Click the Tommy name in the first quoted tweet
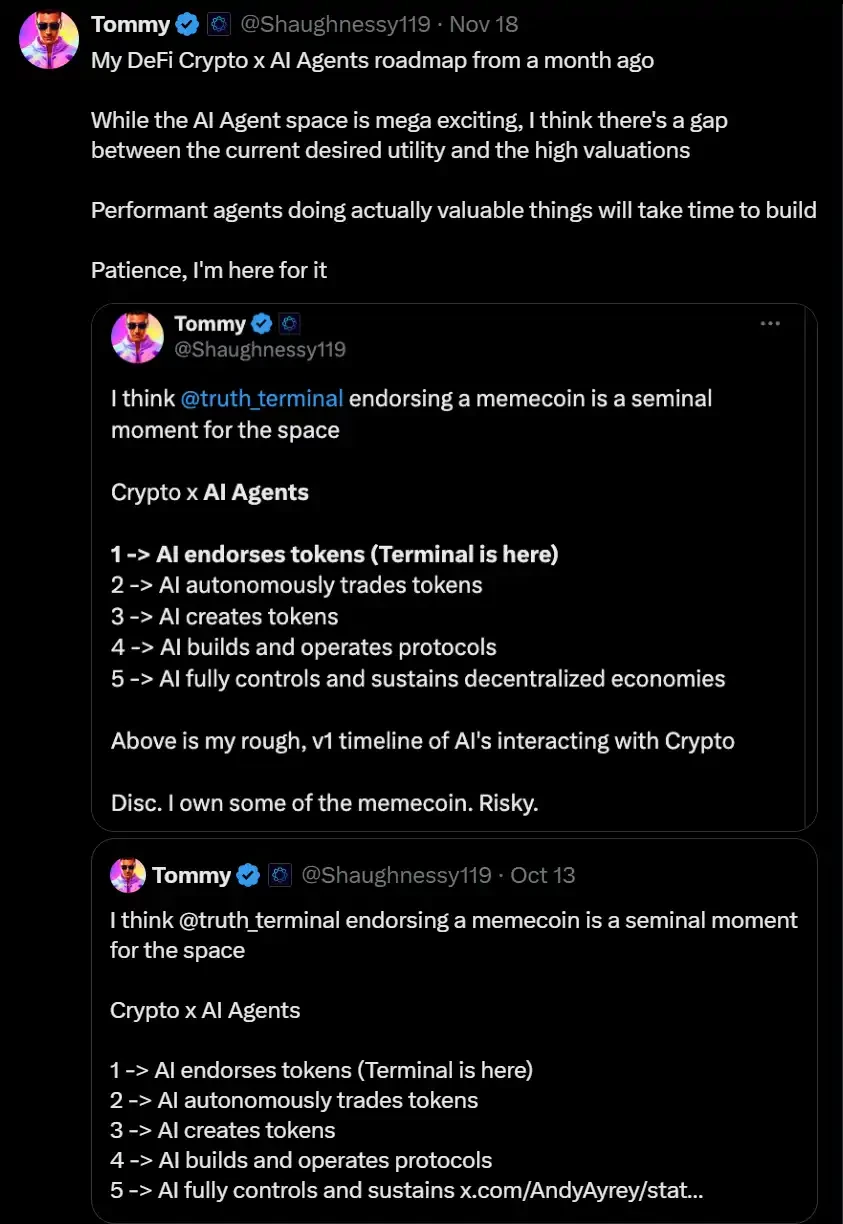843x1224 pixels. 209,324
